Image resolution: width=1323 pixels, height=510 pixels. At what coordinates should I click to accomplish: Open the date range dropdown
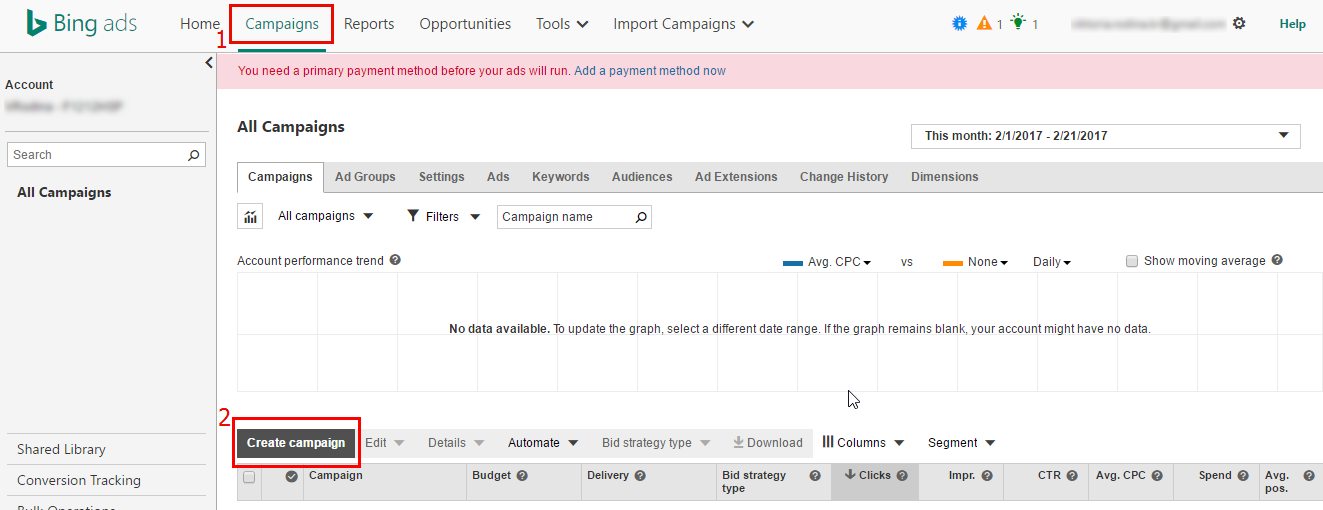(1105, 136)
